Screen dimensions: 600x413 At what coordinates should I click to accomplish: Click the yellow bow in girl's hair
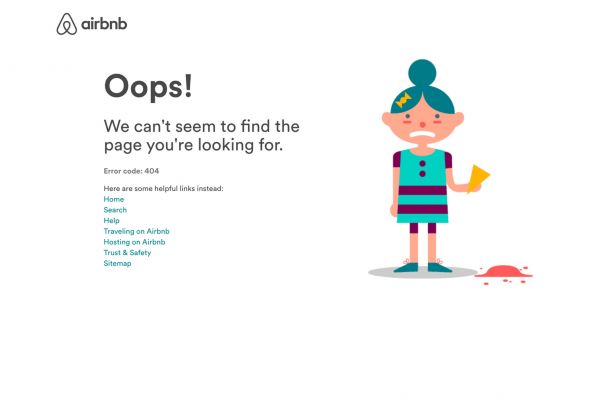[x=403, y=100]
